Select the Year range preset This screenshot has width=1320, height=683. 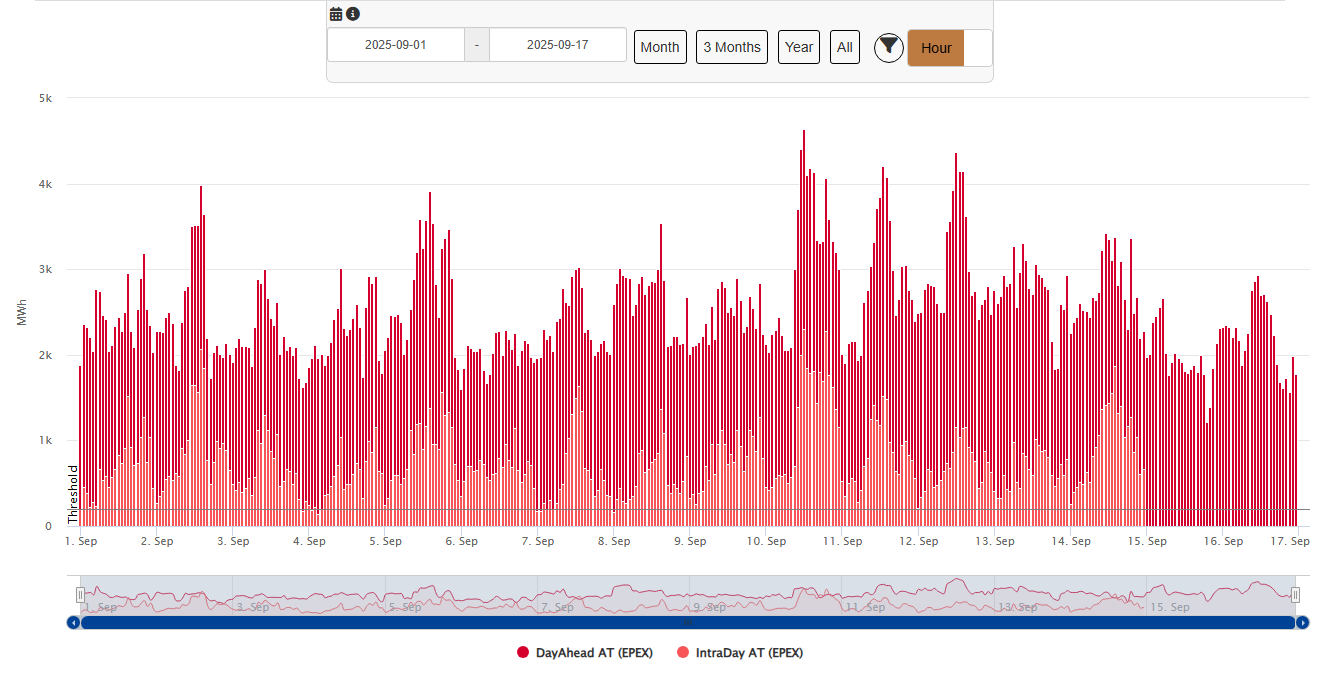click(x=798, y=47)
